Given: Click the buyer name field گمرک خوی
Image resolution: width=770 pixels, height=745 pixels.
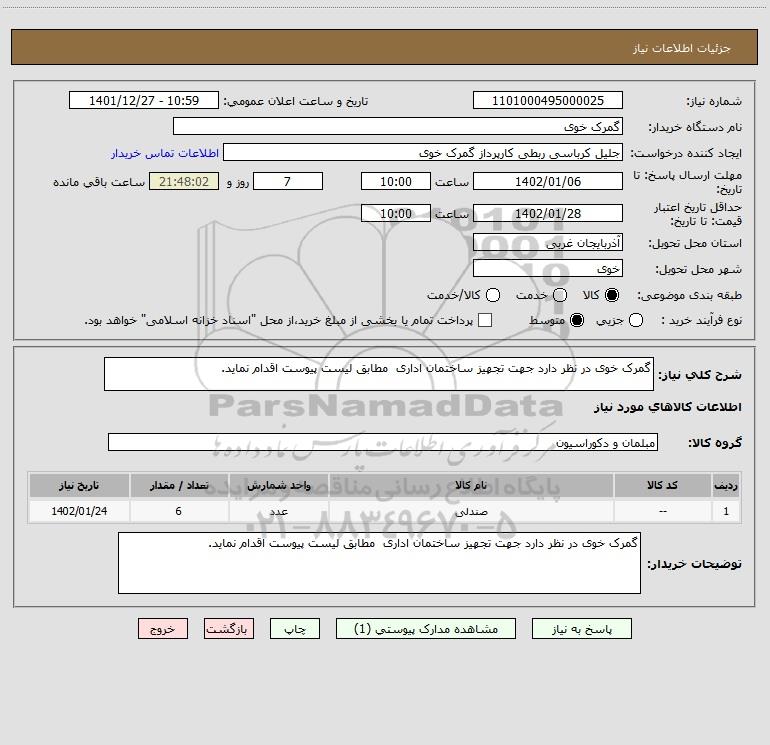Looking at the screenshot, I should (398, 126).
